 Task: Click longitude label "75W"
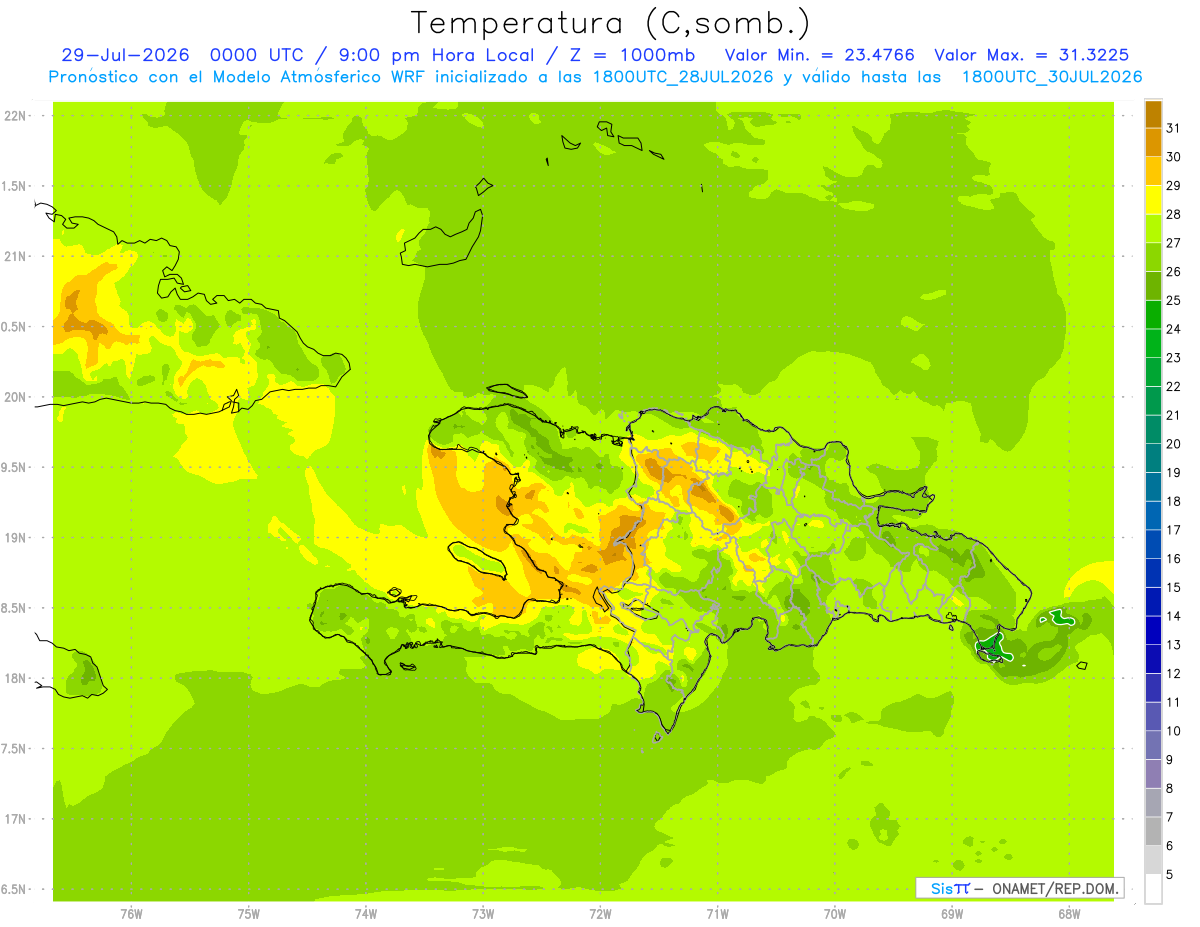[249, 914]
